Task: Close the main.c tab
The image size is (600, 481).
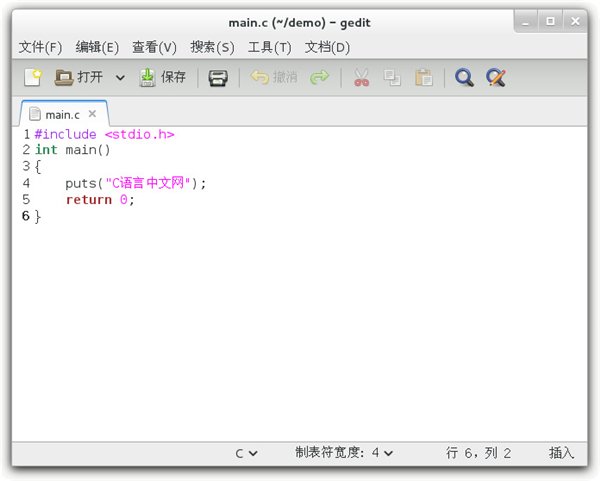Action: tap(93, 114)
